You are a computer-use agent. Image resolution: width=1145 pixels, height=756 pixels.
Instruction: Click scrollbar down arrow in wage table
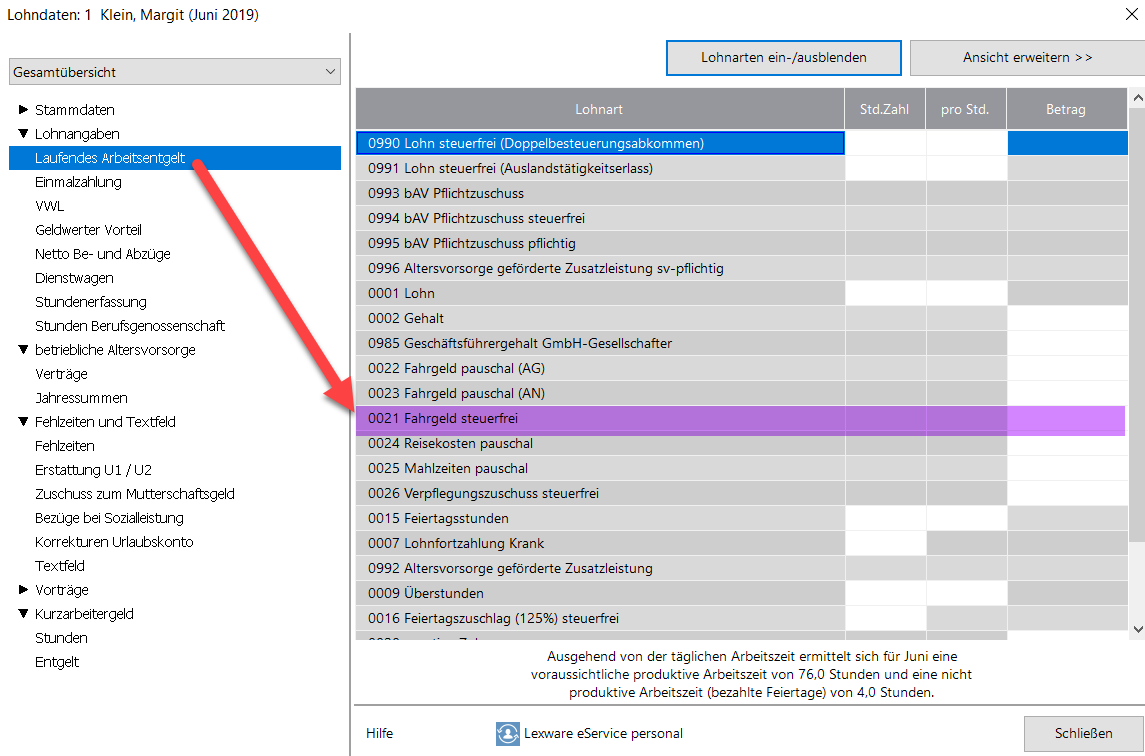pyautogui.click(x=1136, y=628)
